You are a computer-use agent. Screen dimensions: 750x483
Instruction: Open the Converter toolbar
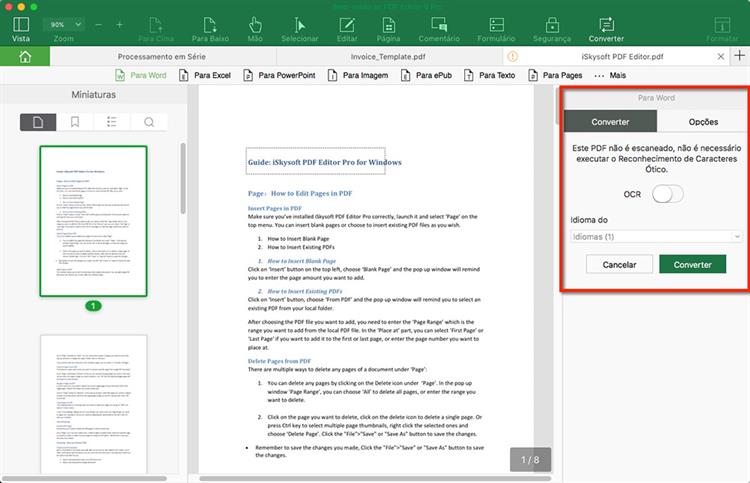(x=606, y=29)
